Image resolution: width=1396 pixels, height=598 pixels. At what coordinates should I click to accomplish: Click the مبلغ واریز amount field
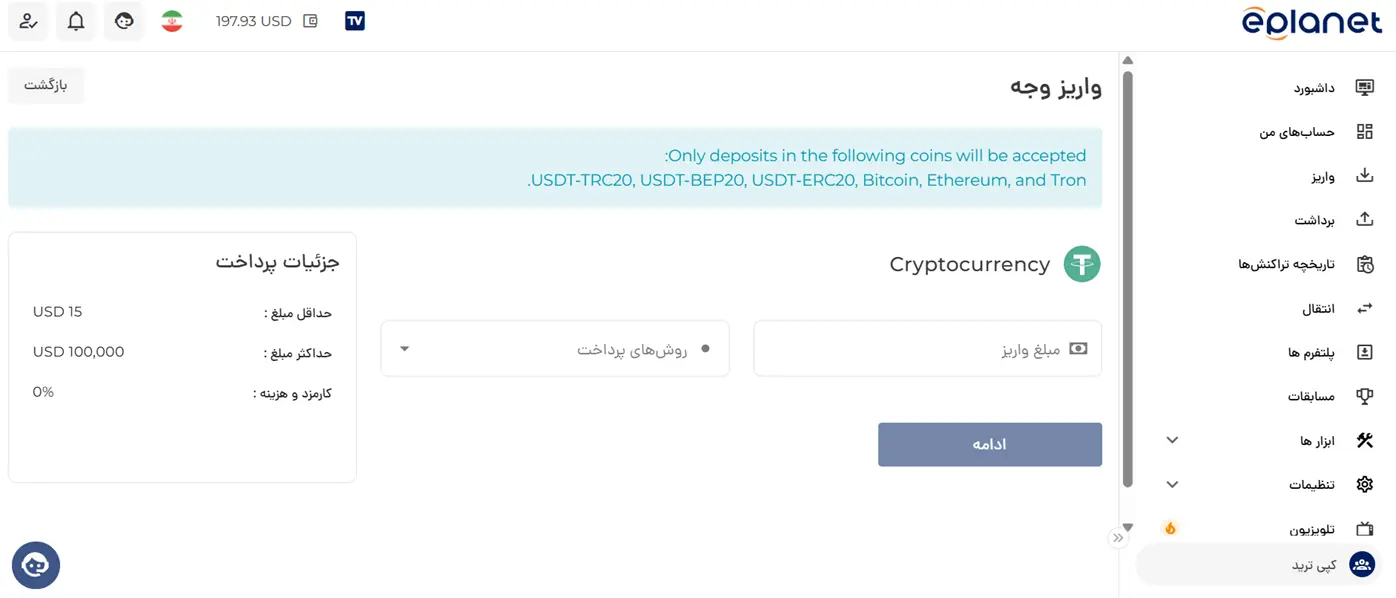(x=928, y=349)
